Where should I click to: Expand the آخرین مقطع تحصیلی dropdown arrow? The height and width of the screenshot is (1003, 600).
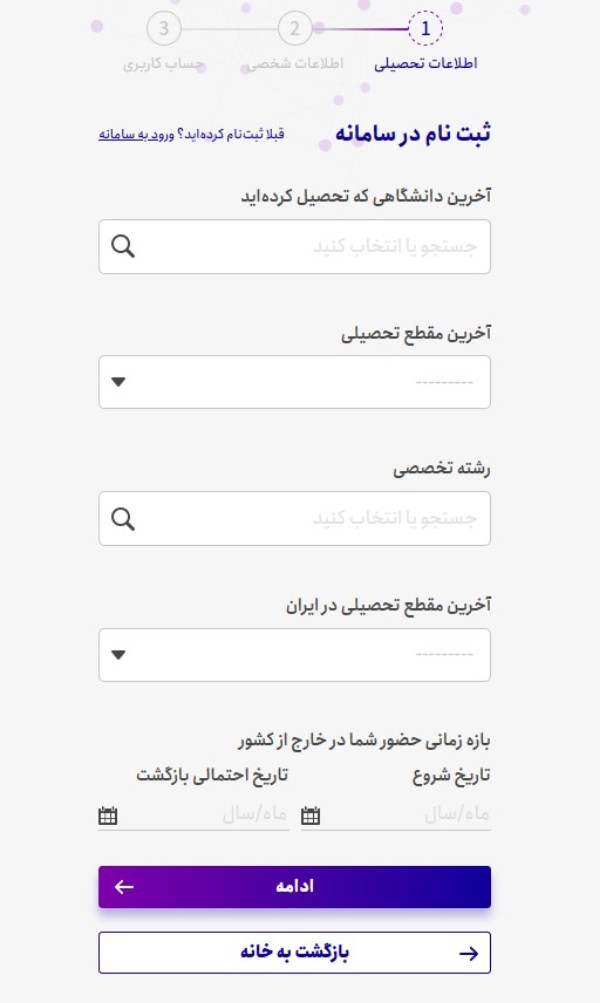click(x=118, y=382)
